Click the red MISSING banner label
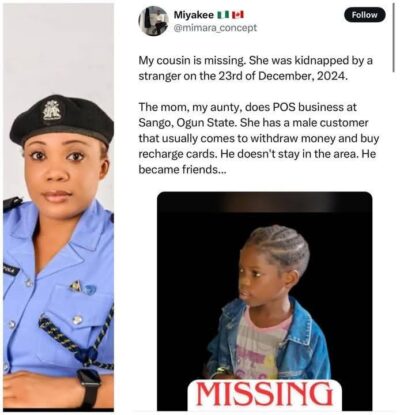The width and height of the screenshot is (415, 415). click(x=264, y=394)
